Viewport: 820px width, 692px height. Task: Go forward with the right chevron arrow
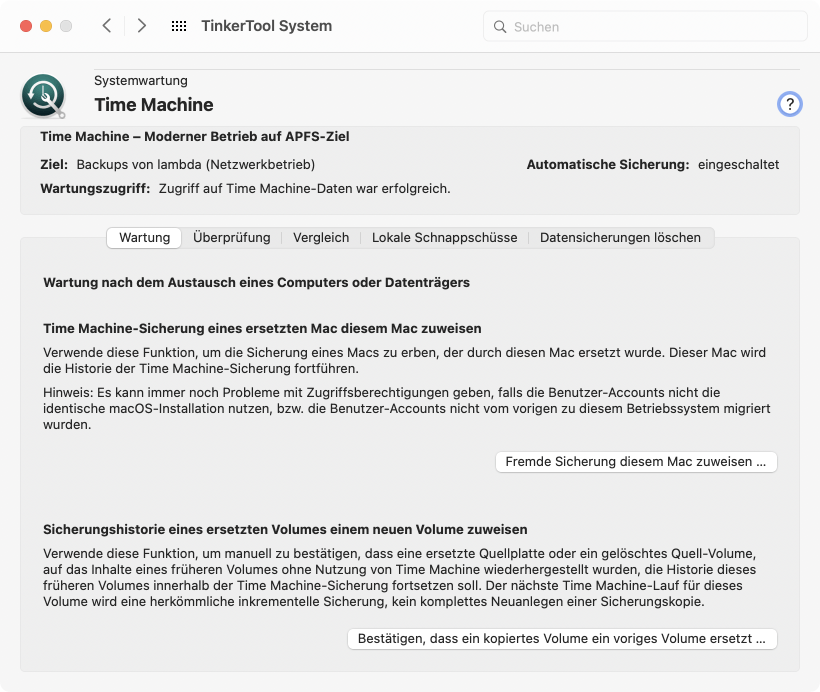[x=141, y=26]
